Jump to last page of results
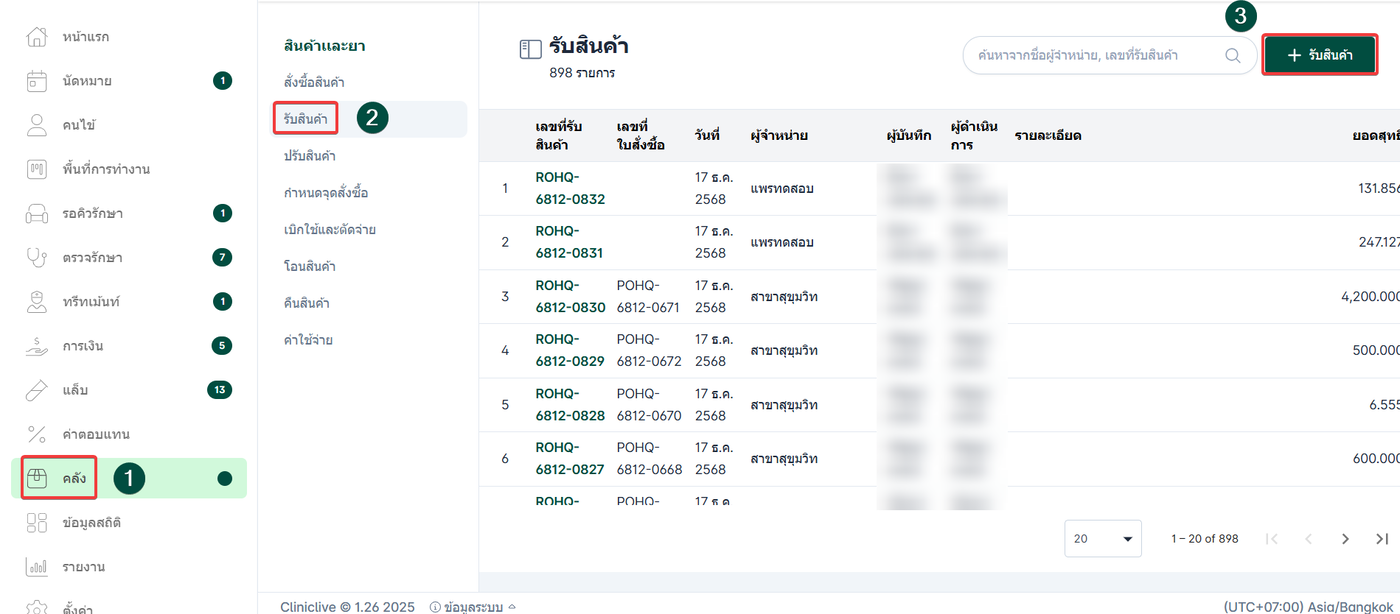Viewport: 1400px width, 614px height. [1381, 539]
